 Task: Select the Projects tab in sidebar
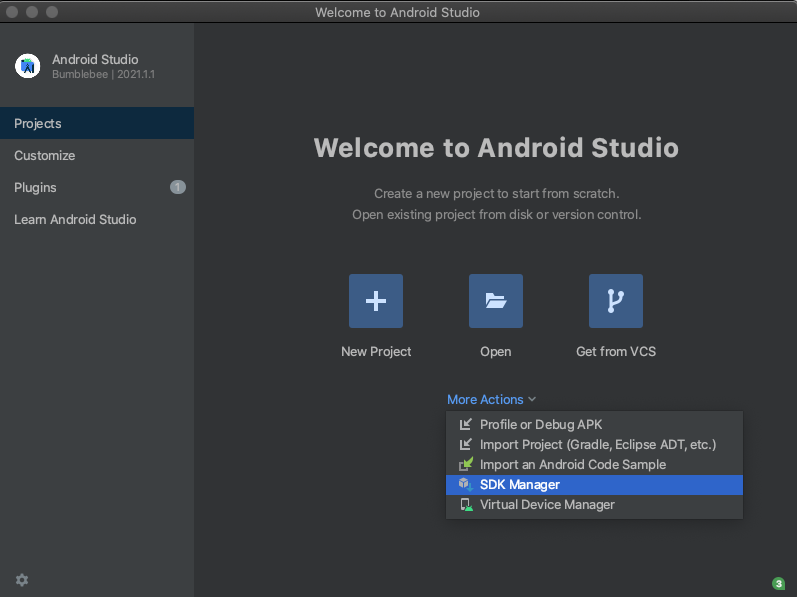click(x=97, y=123)
